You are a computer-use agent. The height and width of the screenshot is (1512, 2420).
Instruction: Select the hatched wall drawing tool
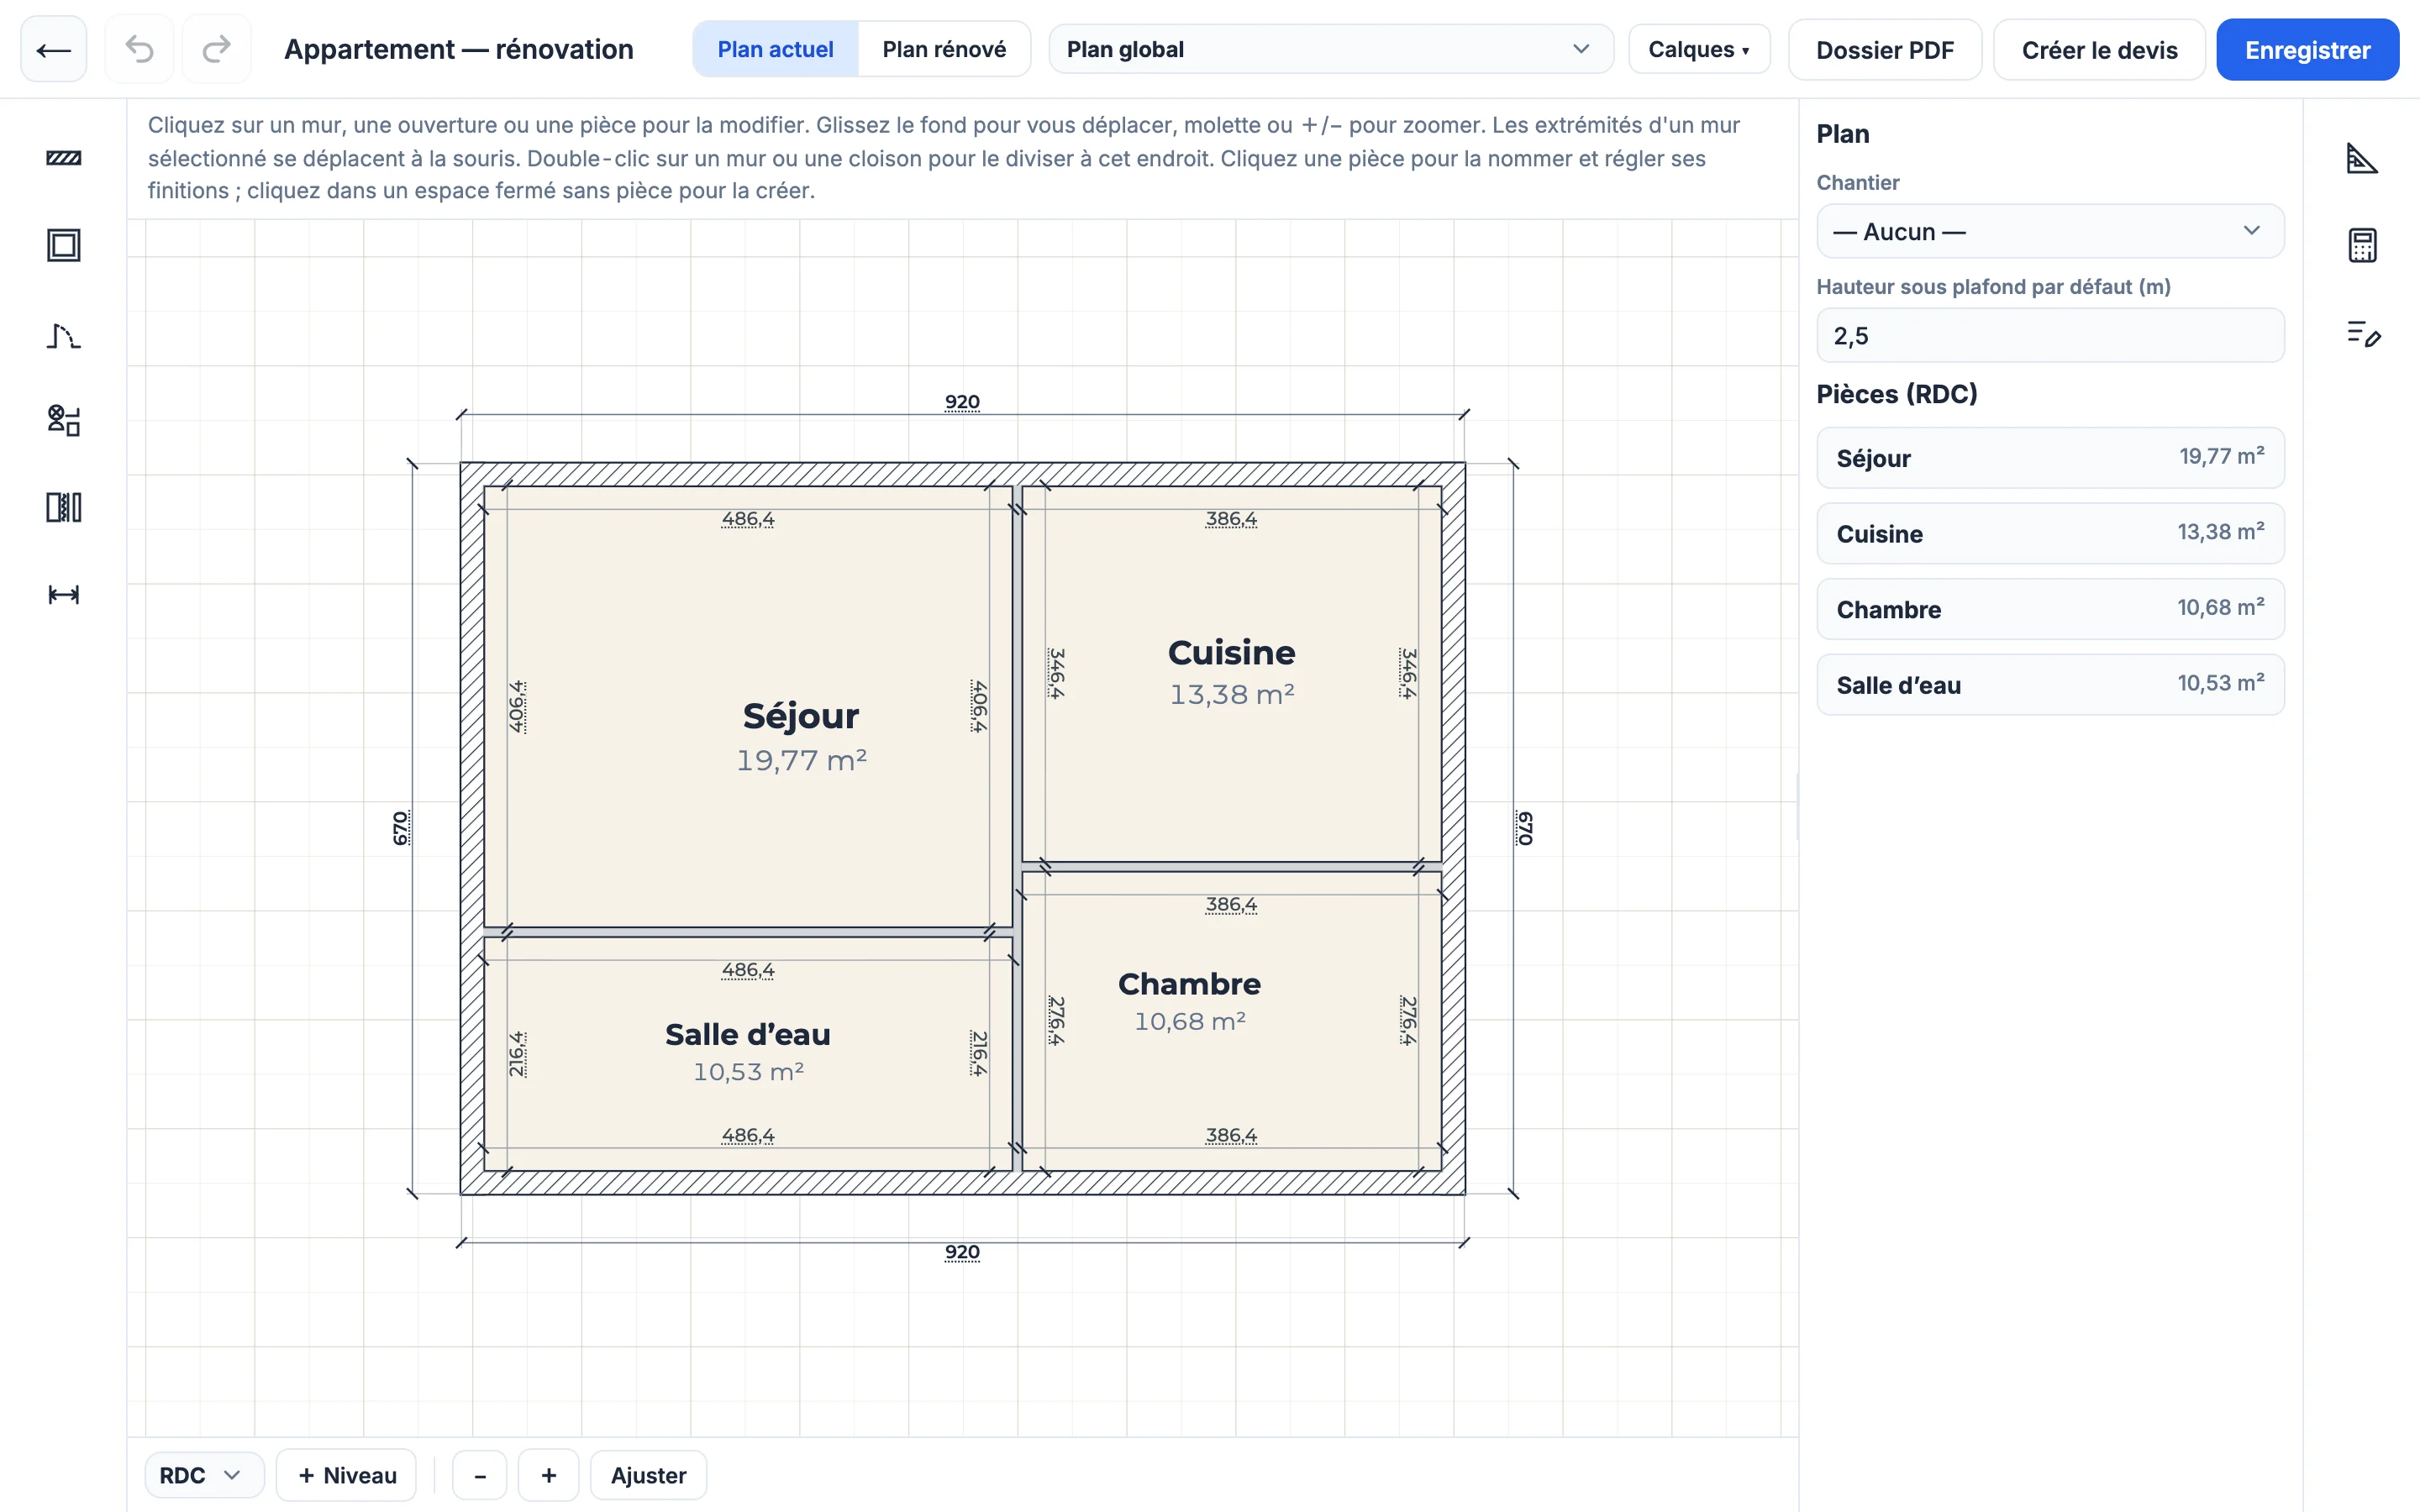(x=64, y=158)
